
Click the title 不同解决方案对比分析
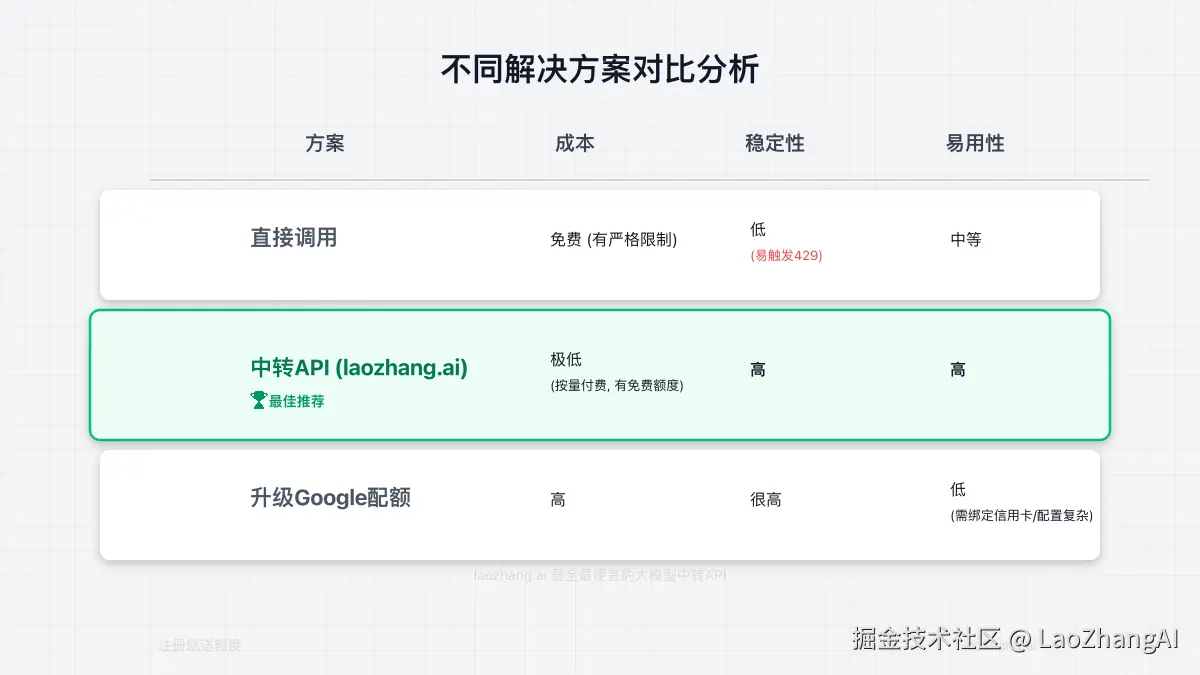click(x=600, y=70)
